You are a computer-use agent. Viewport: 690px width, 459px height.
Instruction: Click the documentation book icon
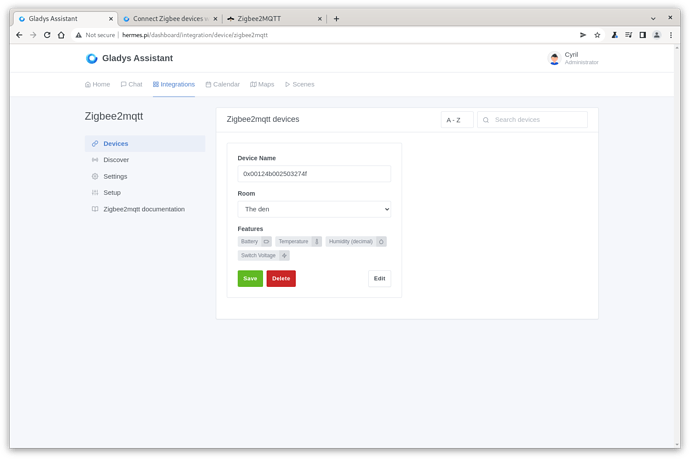(x=95, y=209)
